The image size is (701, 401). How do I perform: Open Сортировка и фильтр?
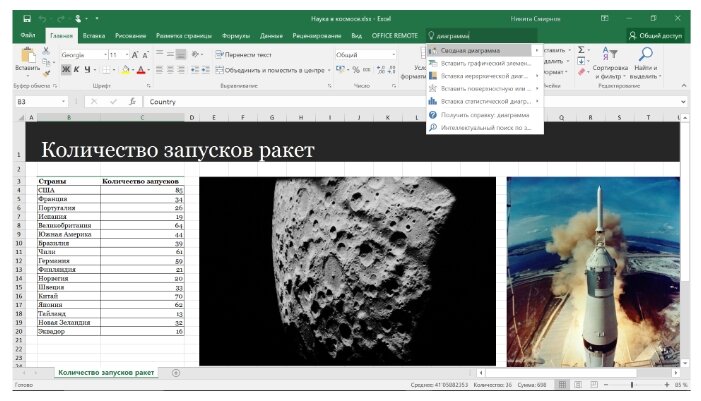tap(610, 63)
